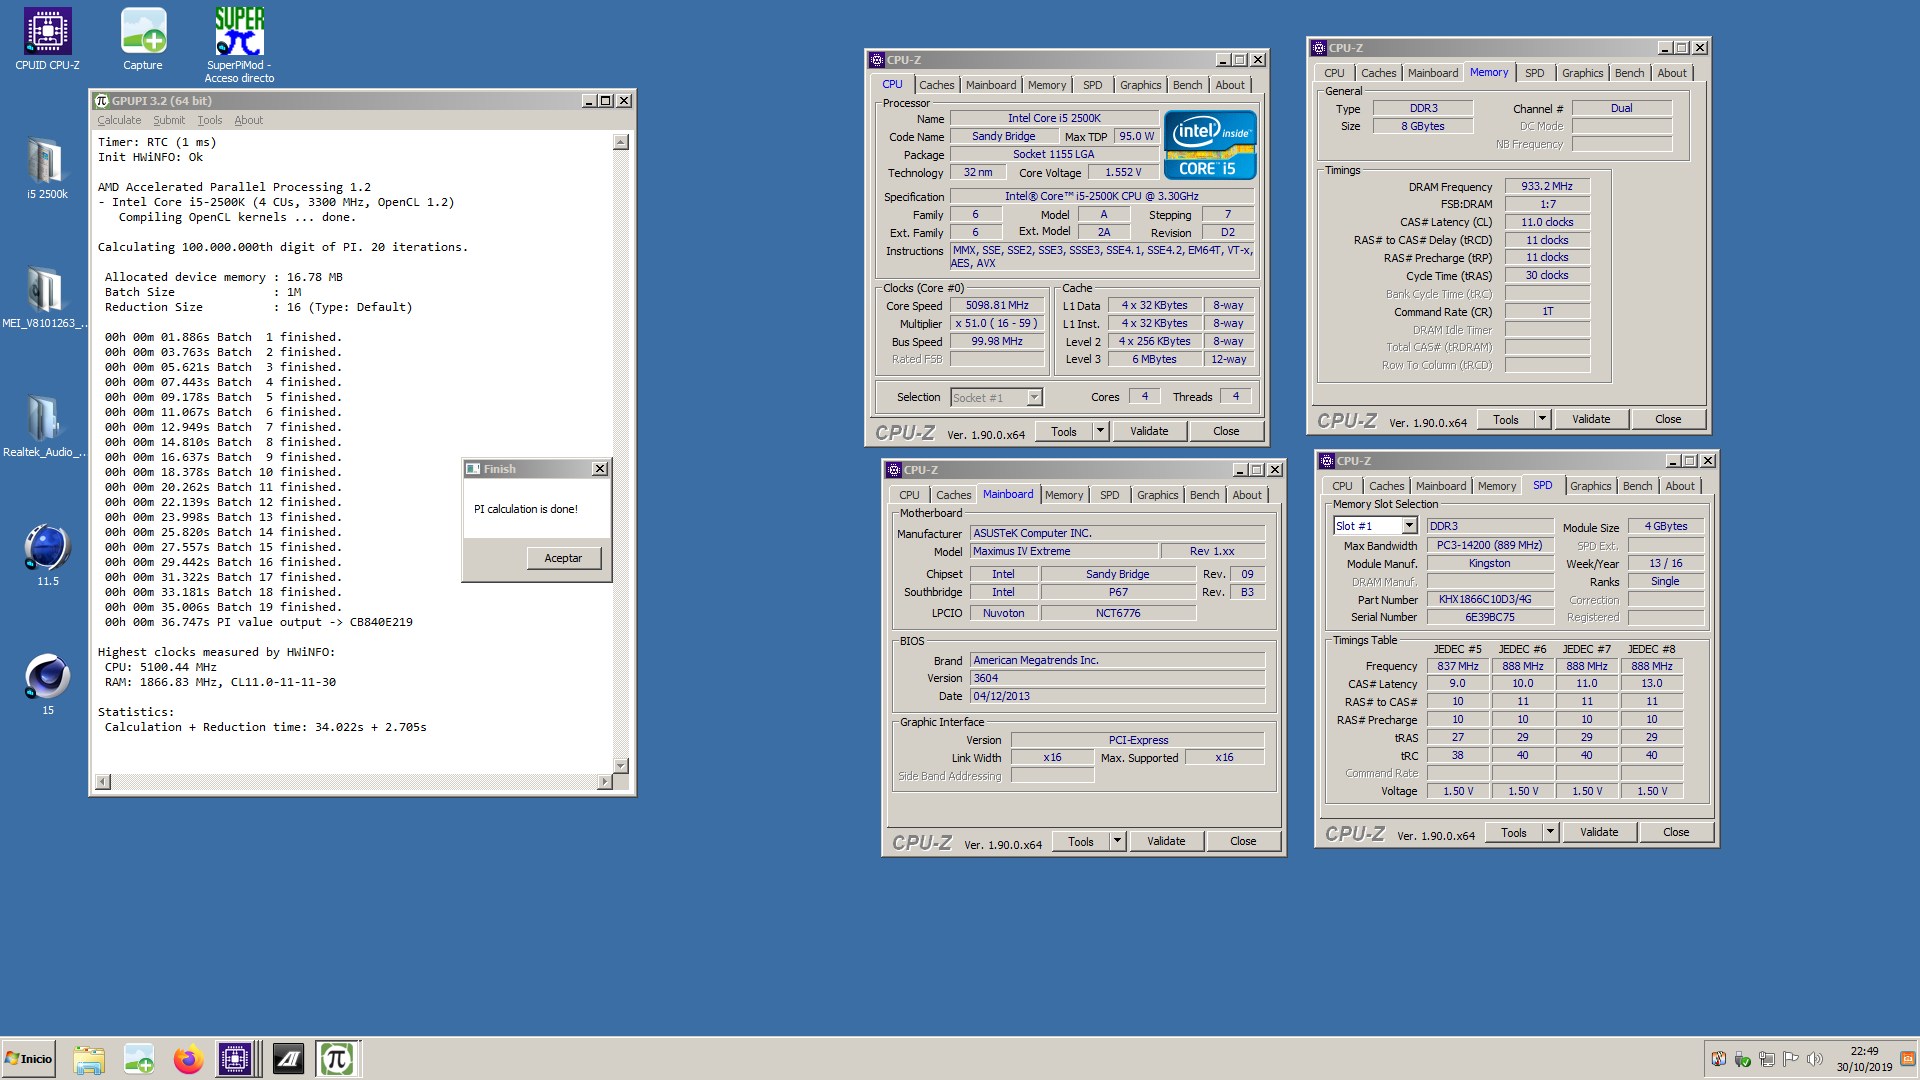The height and width of the screenshot is (1080, 1920).
Task: Open Cinebench 15 desktop icon
Action: click(x=47, y=684)
